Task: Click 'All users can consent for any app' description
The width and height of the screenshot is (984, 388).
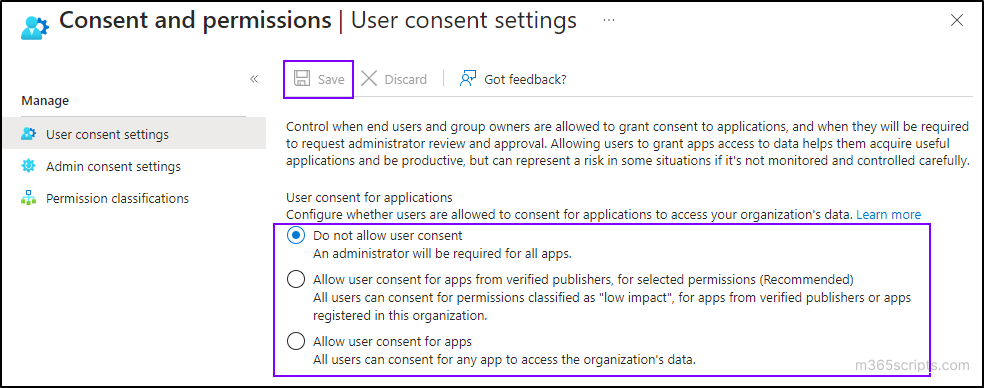Action: click(505, 360)
